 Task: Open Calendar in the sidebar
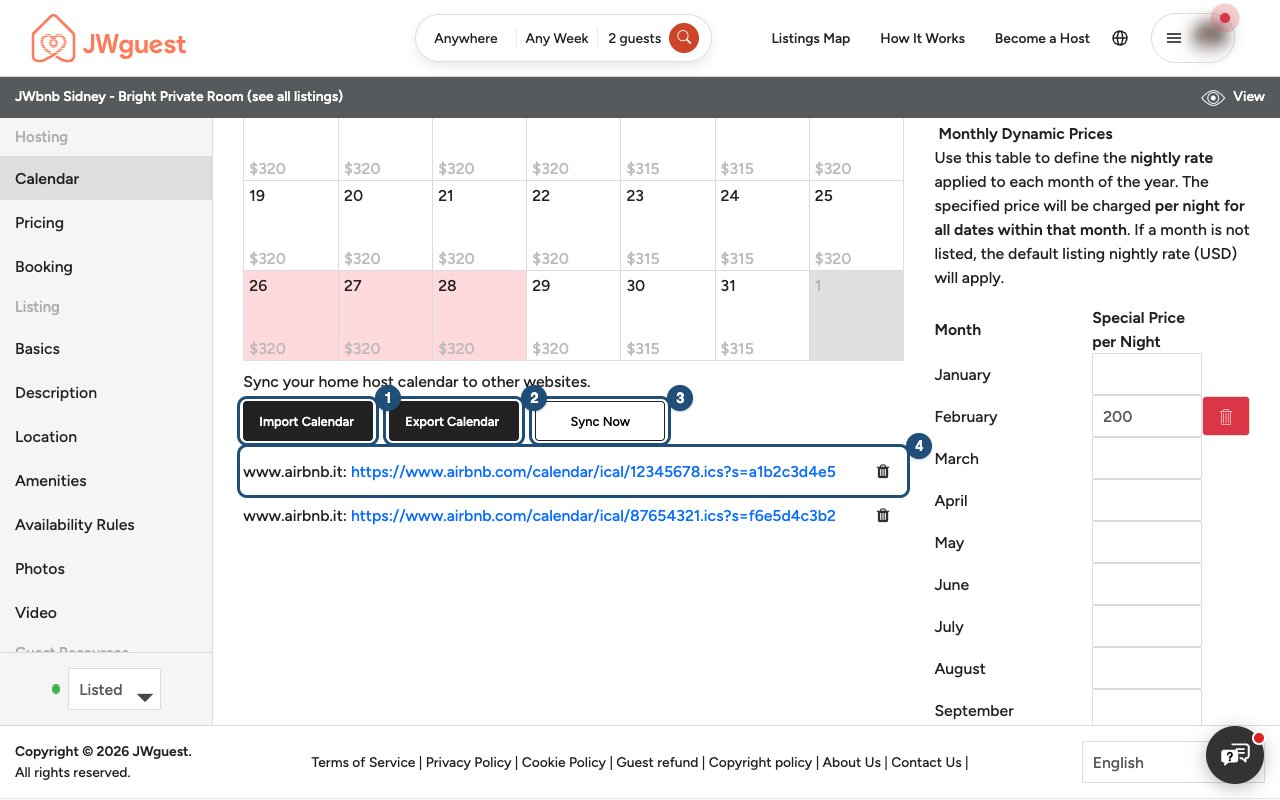click(106, 179)
